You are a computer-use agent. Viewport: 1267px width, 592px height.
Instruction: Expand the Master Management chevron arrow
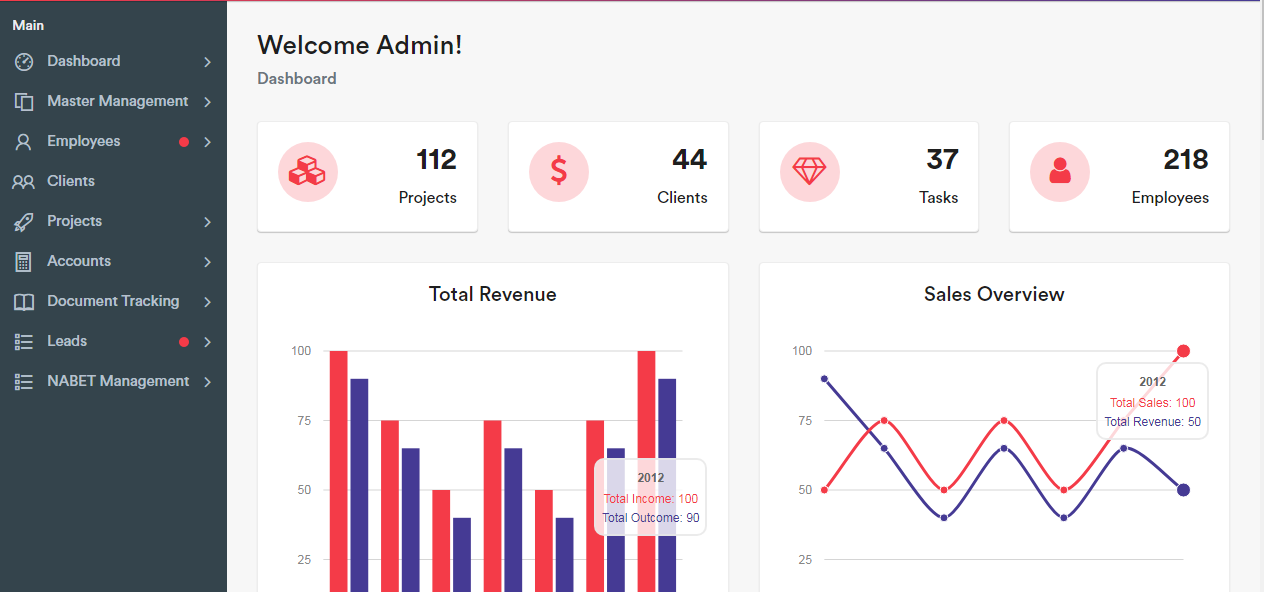207,102
